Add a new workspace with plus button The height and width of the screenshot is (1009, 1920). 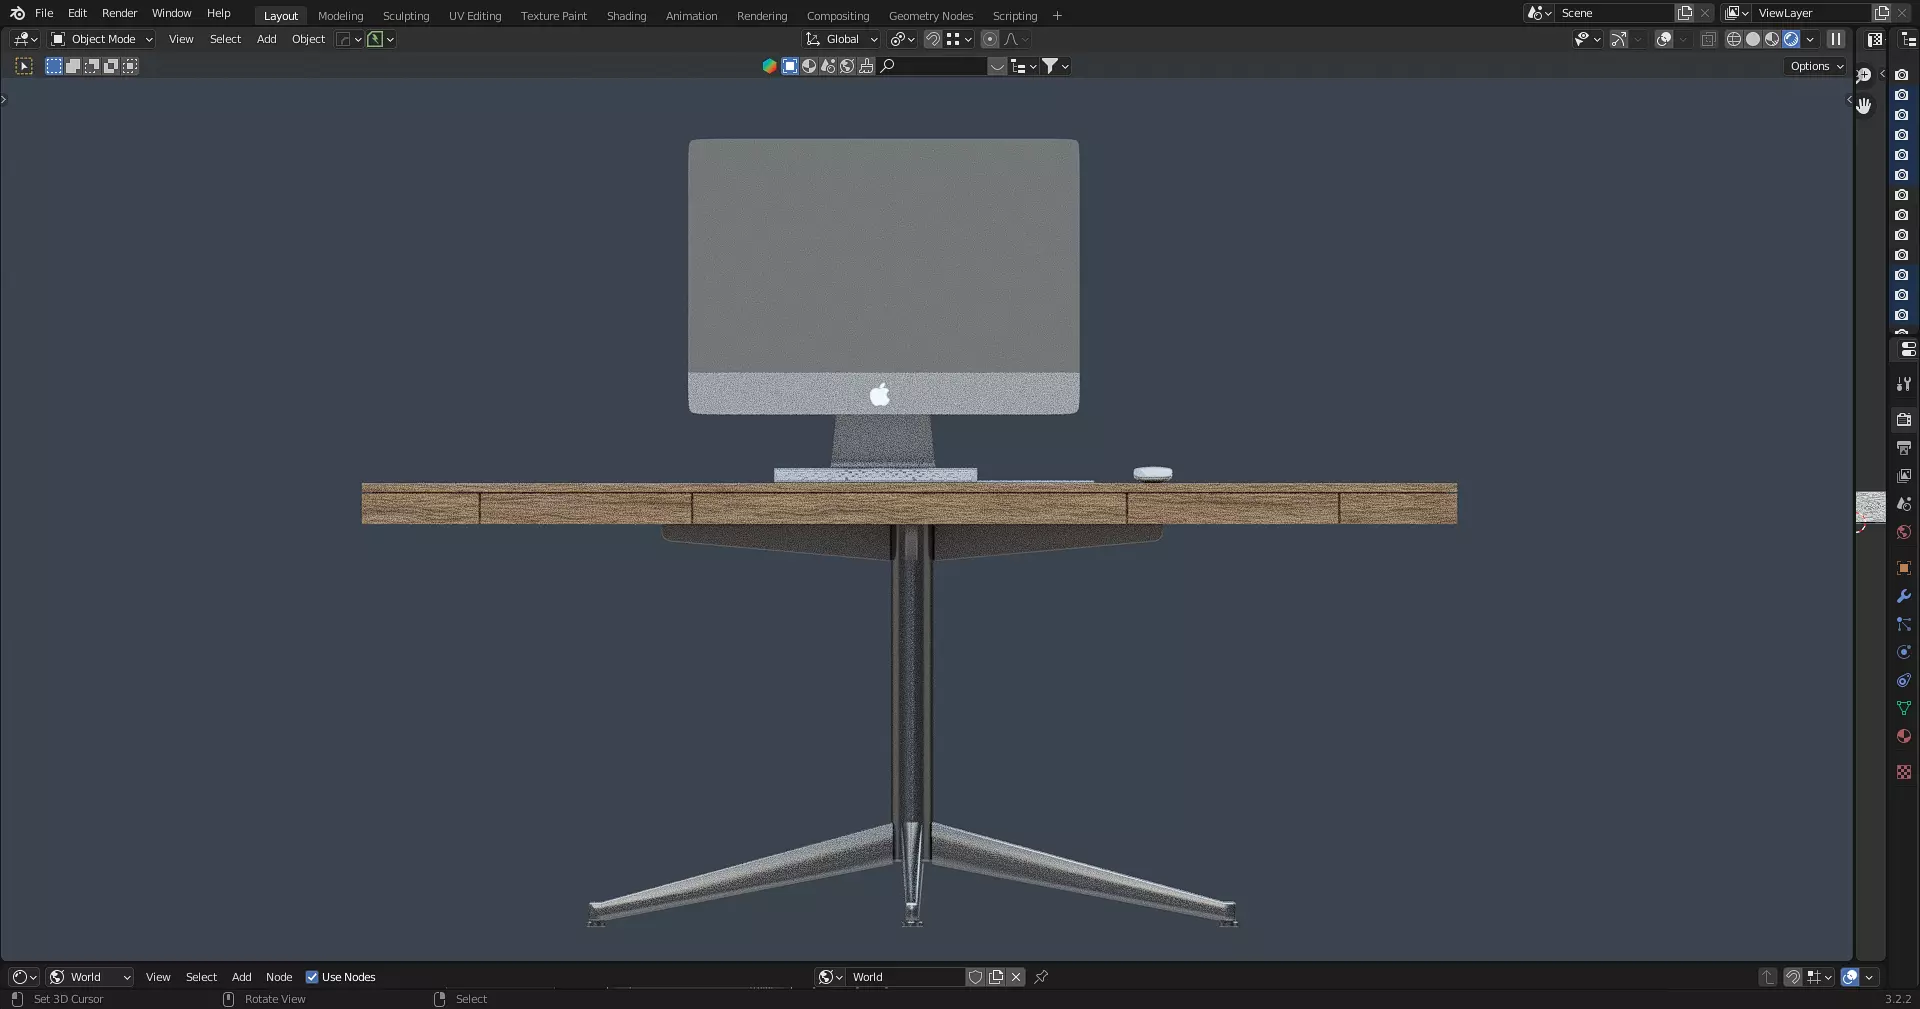coord(1057,16)
